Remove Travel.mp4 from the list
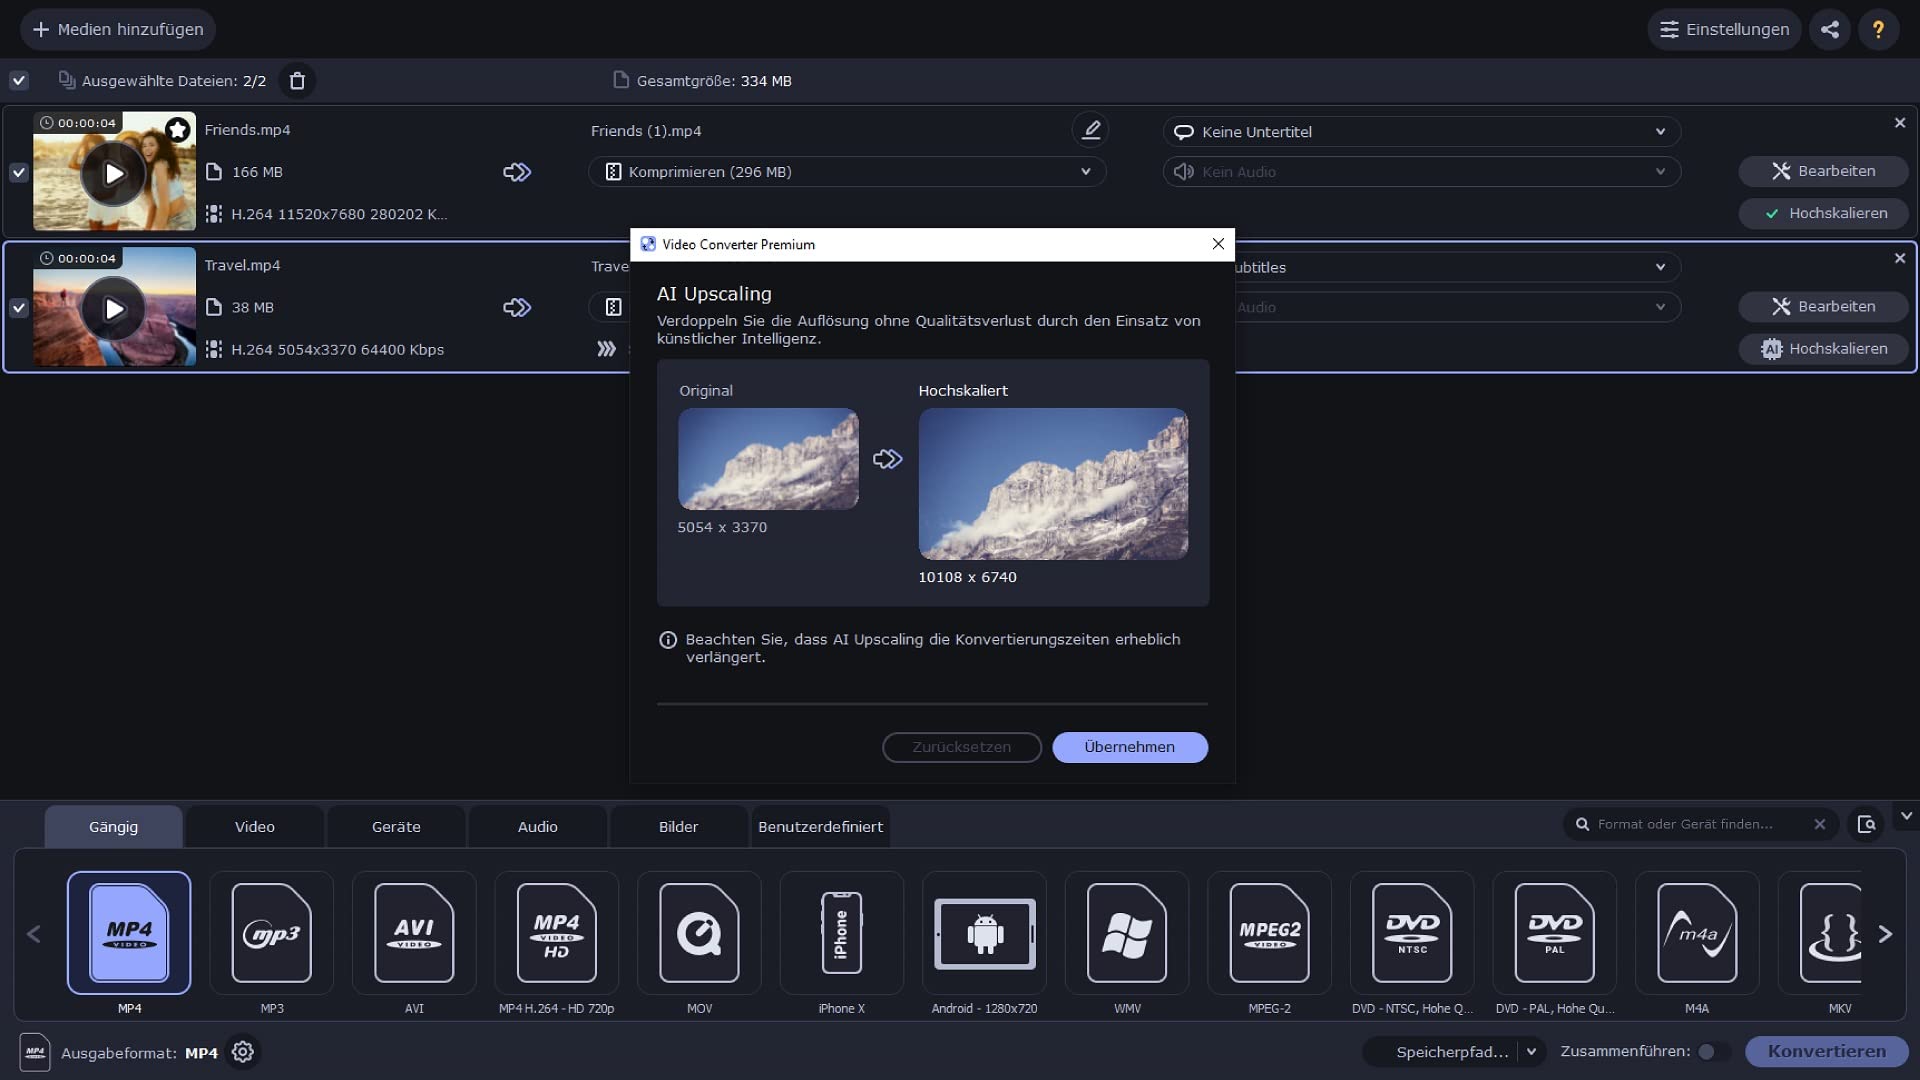The height and width of the screenshot is (1080, 1920). pyautogui.click(x=1900, y=258)
